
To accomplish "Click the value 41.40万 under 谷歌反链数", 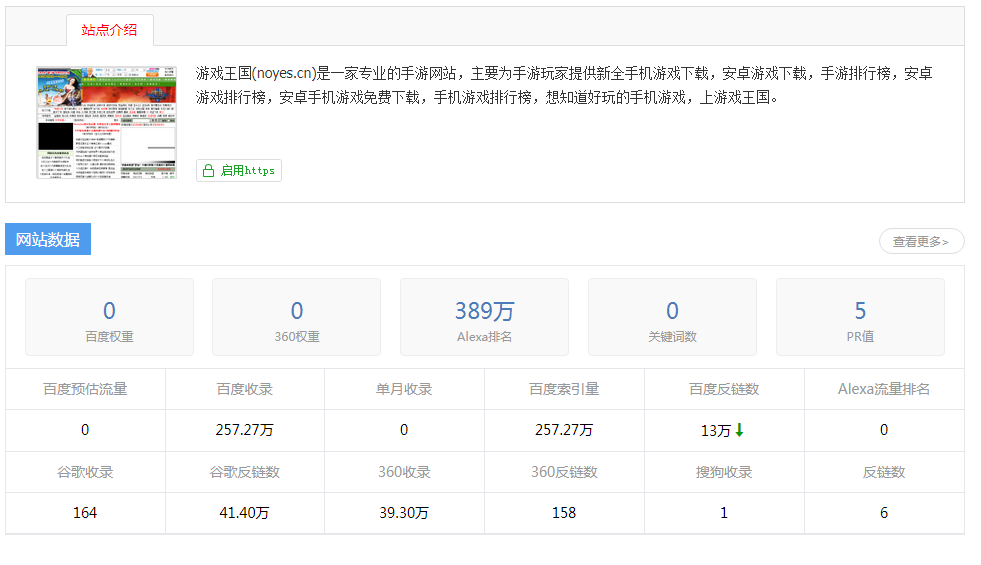I will point(245,513).
